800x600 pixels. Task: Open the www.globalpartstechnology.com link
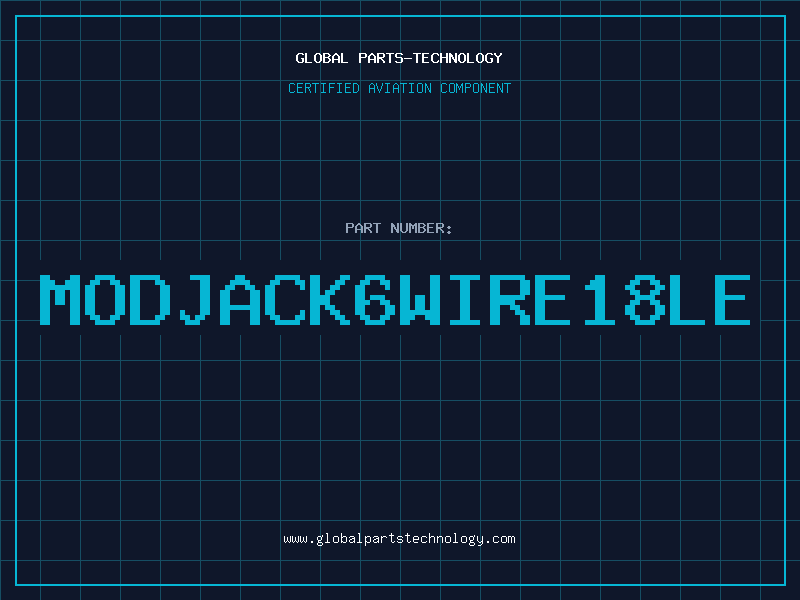(399, 539)
